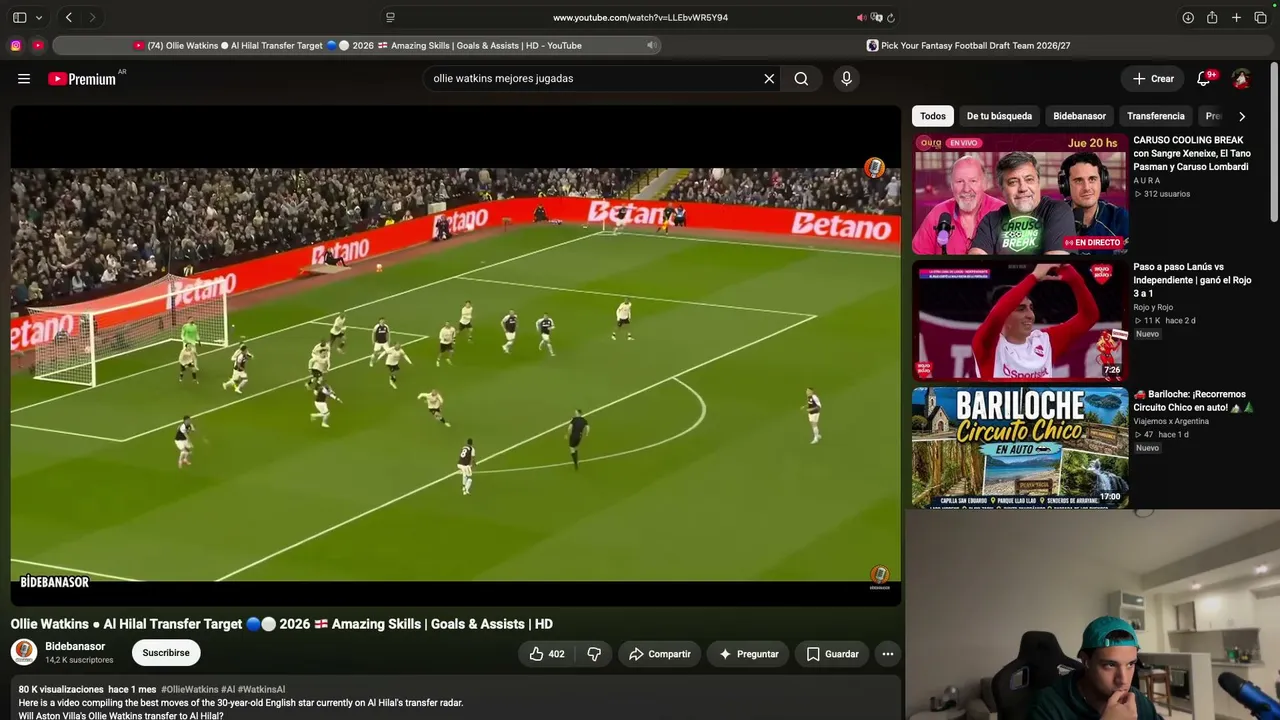Open the Lanús vs Independiente thumbnail
The height and width of the screenshot is (720, 1280).
coord(1020,321)
